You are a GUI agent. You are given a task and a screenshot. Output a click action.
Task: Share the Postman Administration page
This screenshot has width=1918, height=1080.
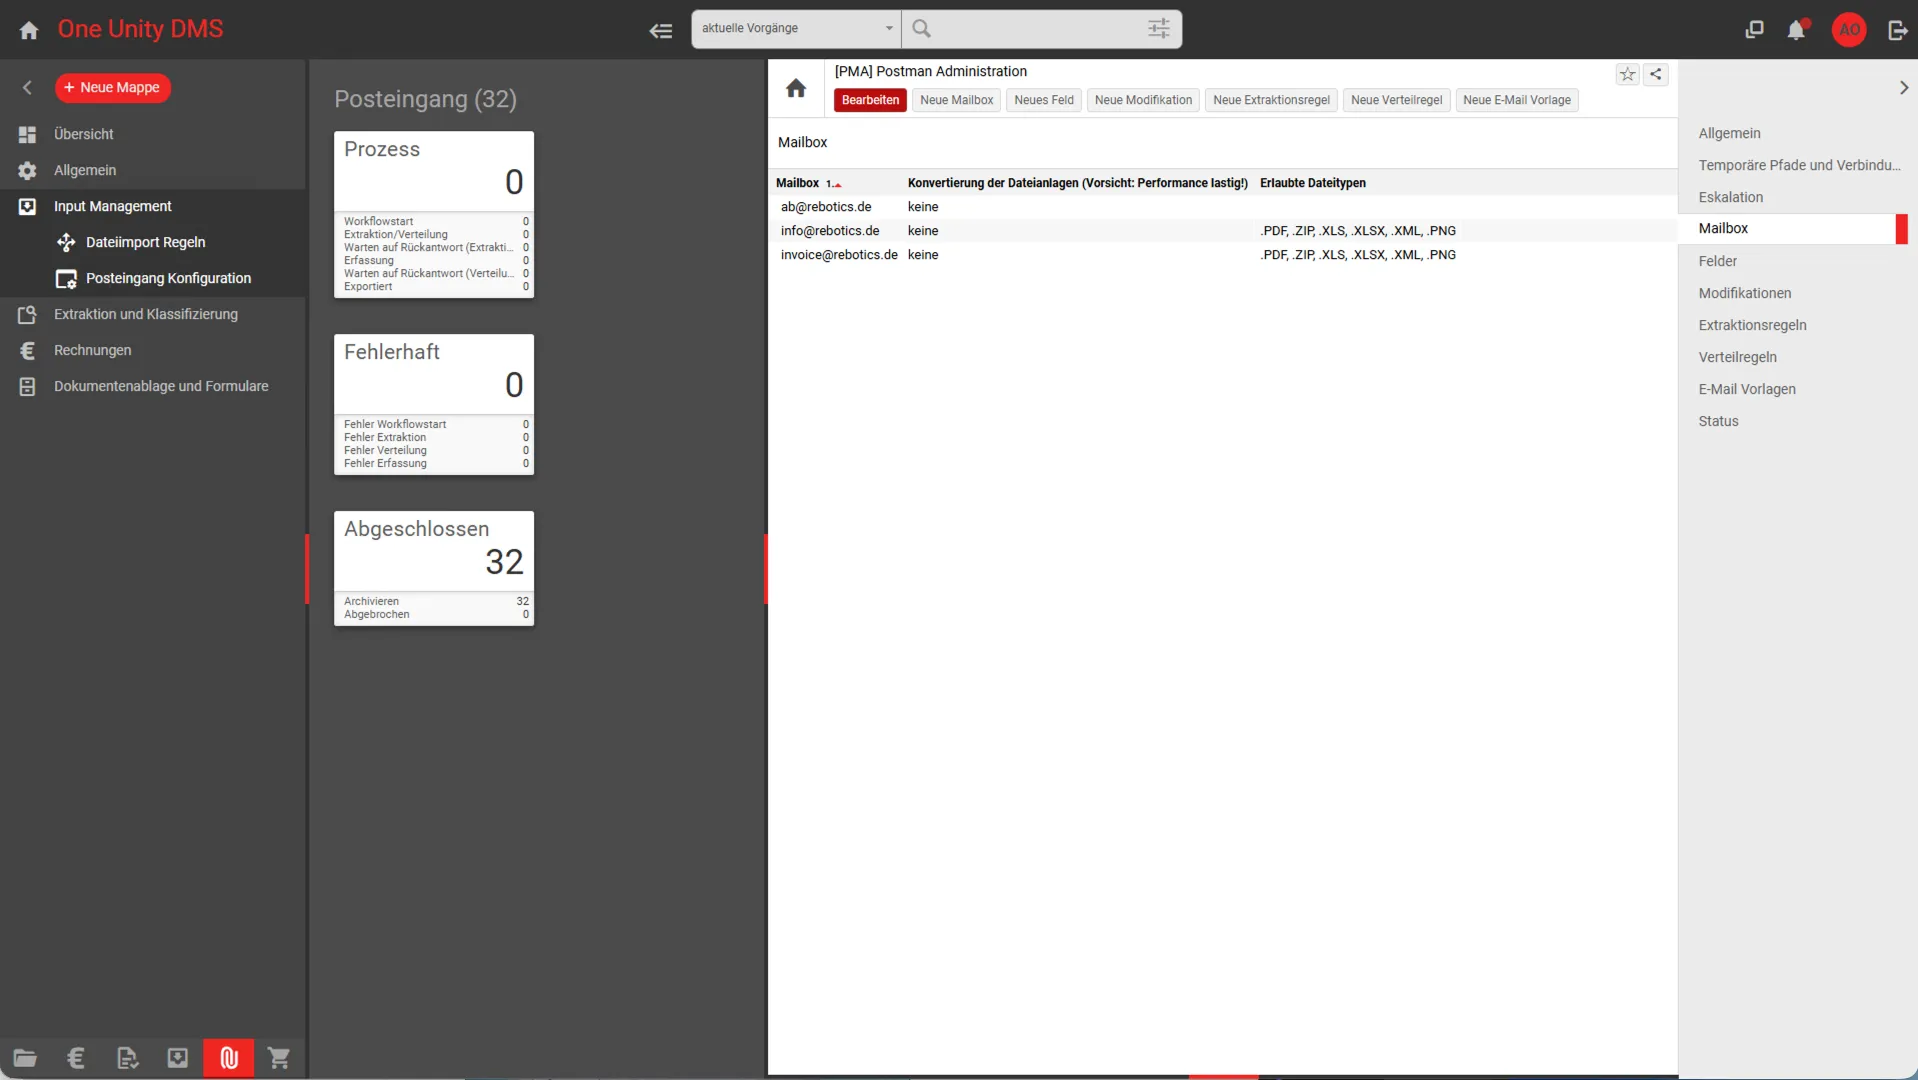pyautogui.click(x=1656, y=74)
